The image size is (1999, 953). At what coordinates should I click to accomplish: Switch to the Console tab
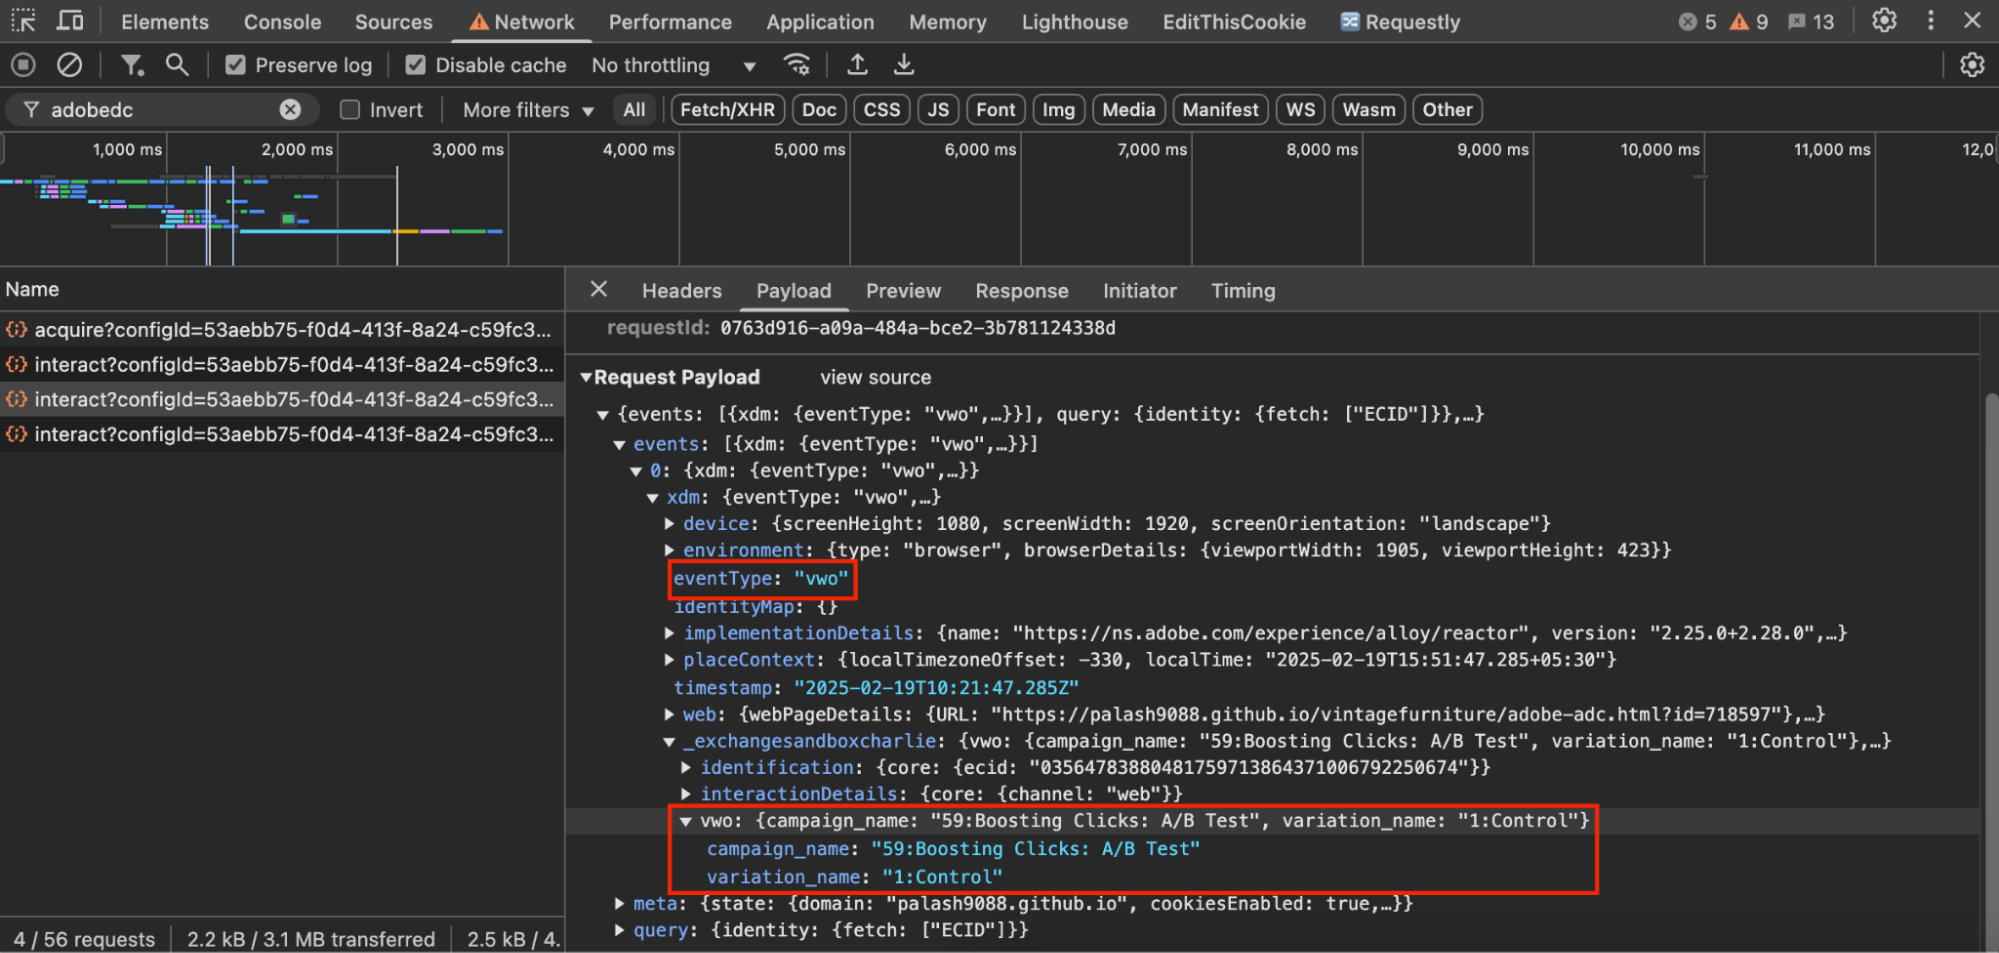pyautogui.click(x=282, y=22)
